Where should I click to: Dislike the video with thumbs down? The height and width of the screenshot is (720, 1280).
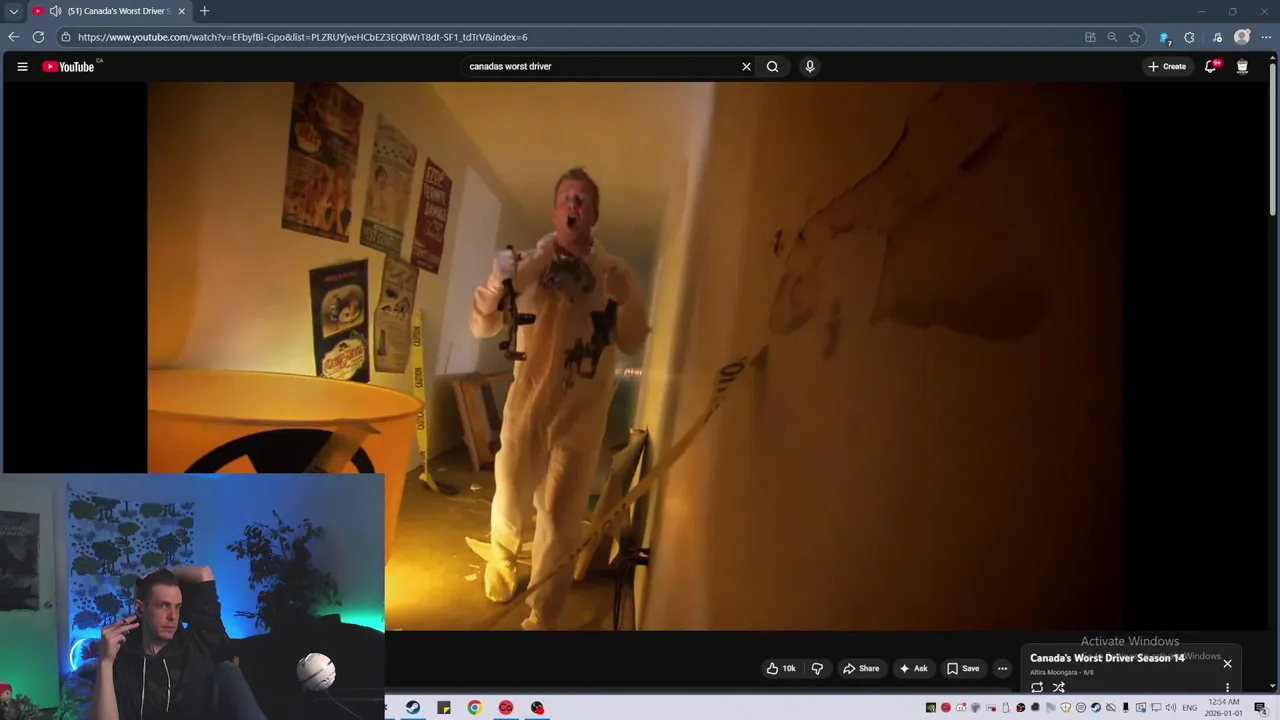[817, 669]
